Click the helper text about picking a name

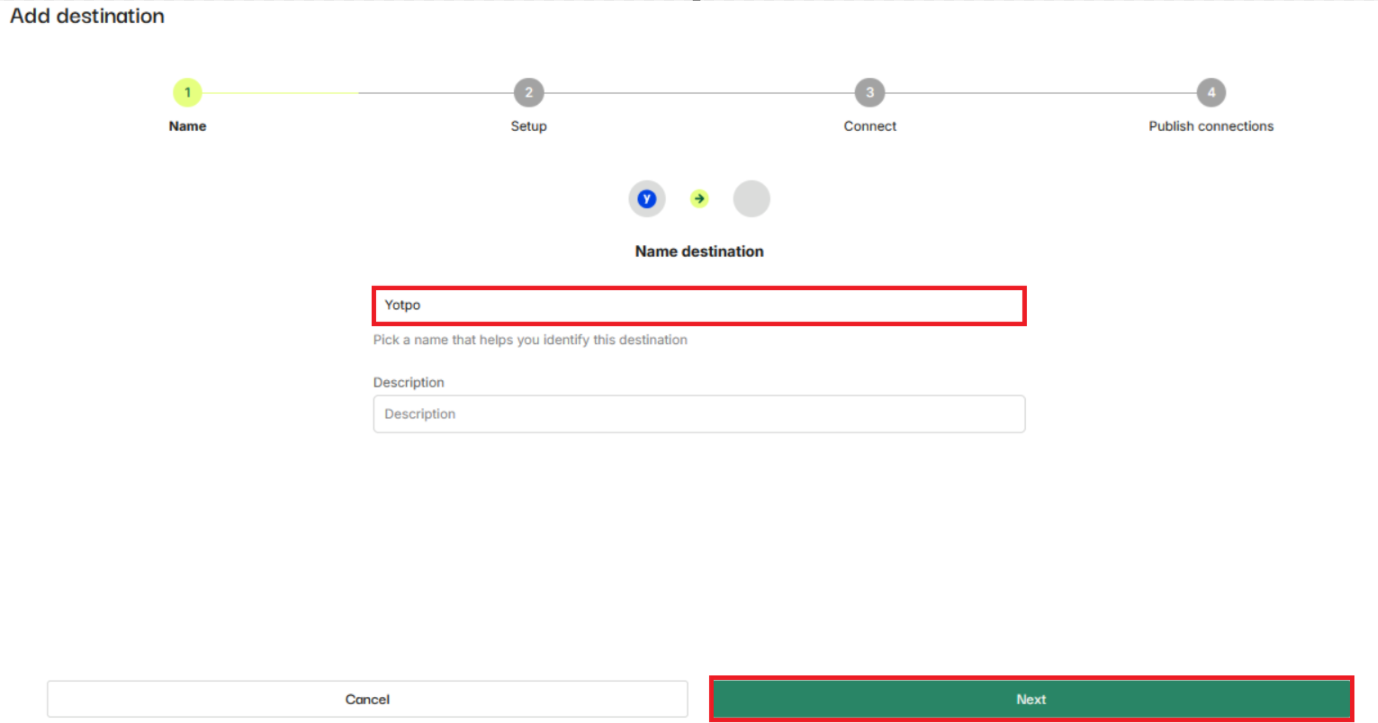click(x=530, y=340)
